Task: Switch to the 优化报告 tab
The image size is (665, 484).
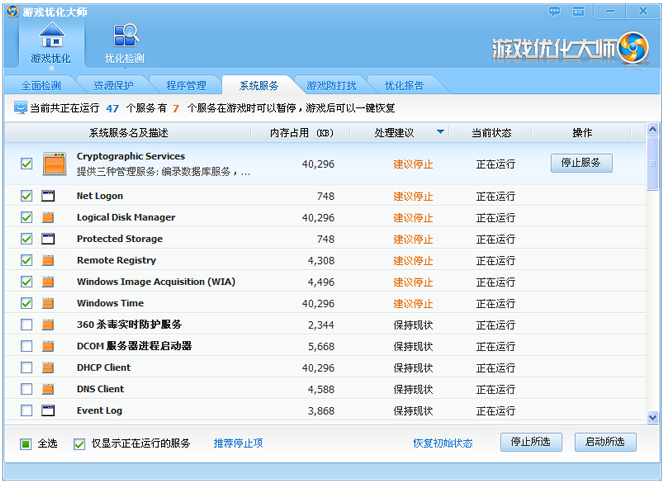Action: click(404, 86)
